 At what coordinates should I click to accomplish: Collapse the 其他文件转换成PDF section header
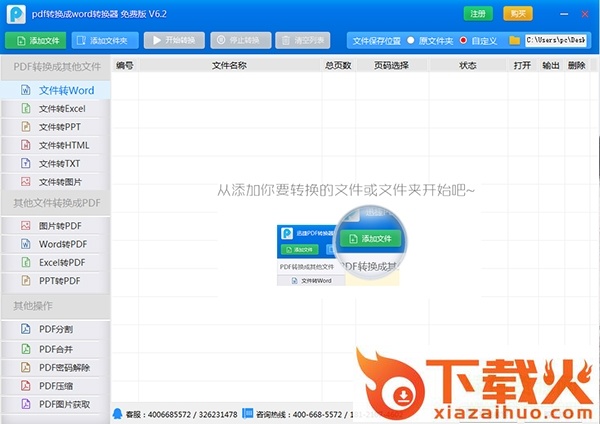pos(56,203)
